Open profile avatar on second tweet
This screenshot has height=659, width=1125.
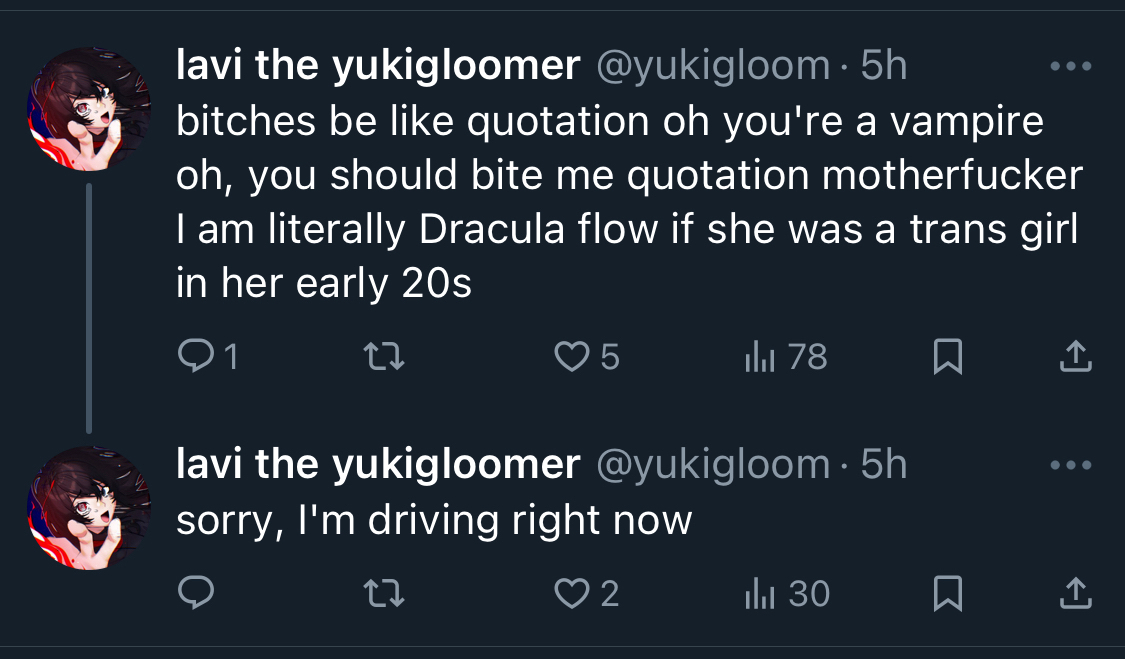[x=88, y=508]
